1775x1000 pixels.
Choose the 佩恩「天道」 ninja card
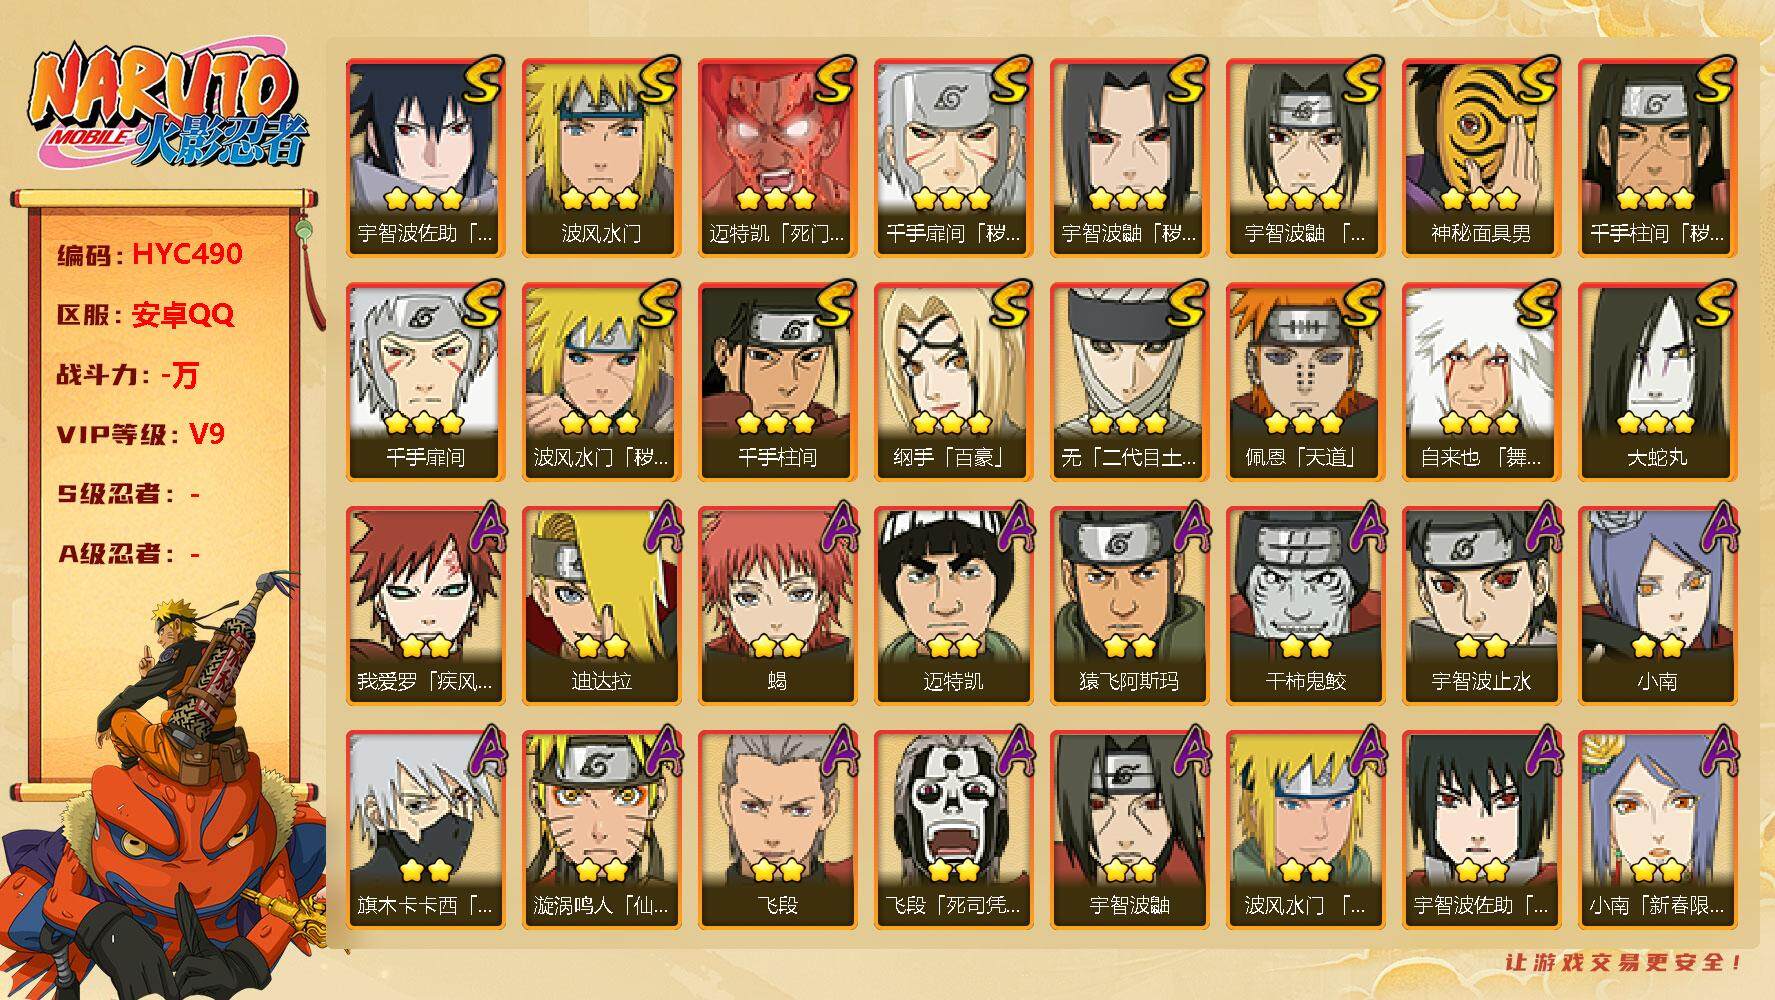coord(1305,382)
